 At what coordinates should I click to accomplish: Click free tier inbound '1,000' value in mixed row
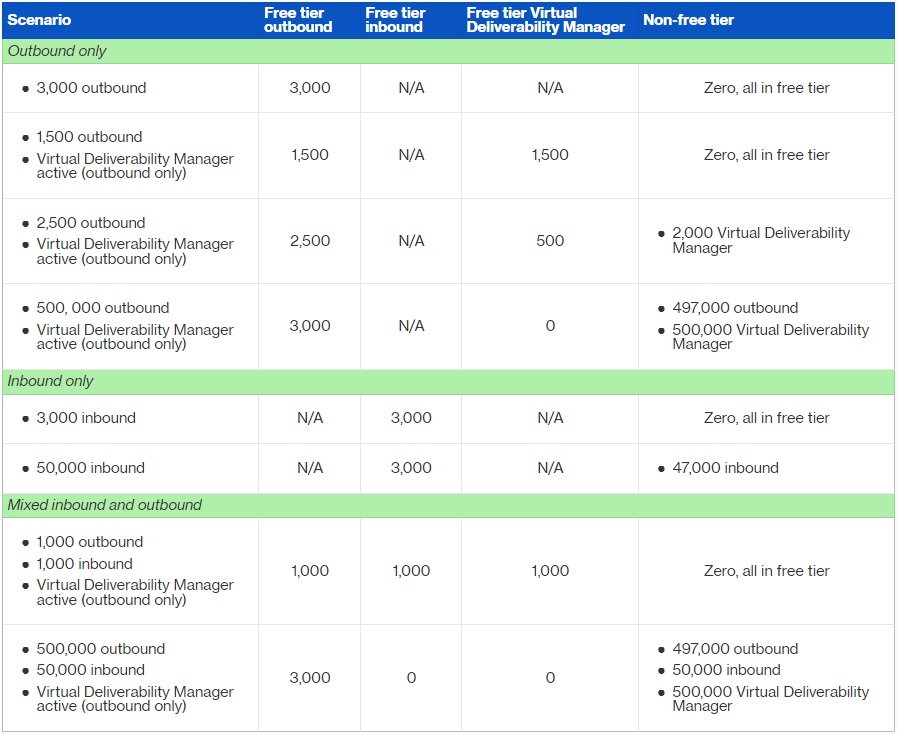tap(411, 571)
